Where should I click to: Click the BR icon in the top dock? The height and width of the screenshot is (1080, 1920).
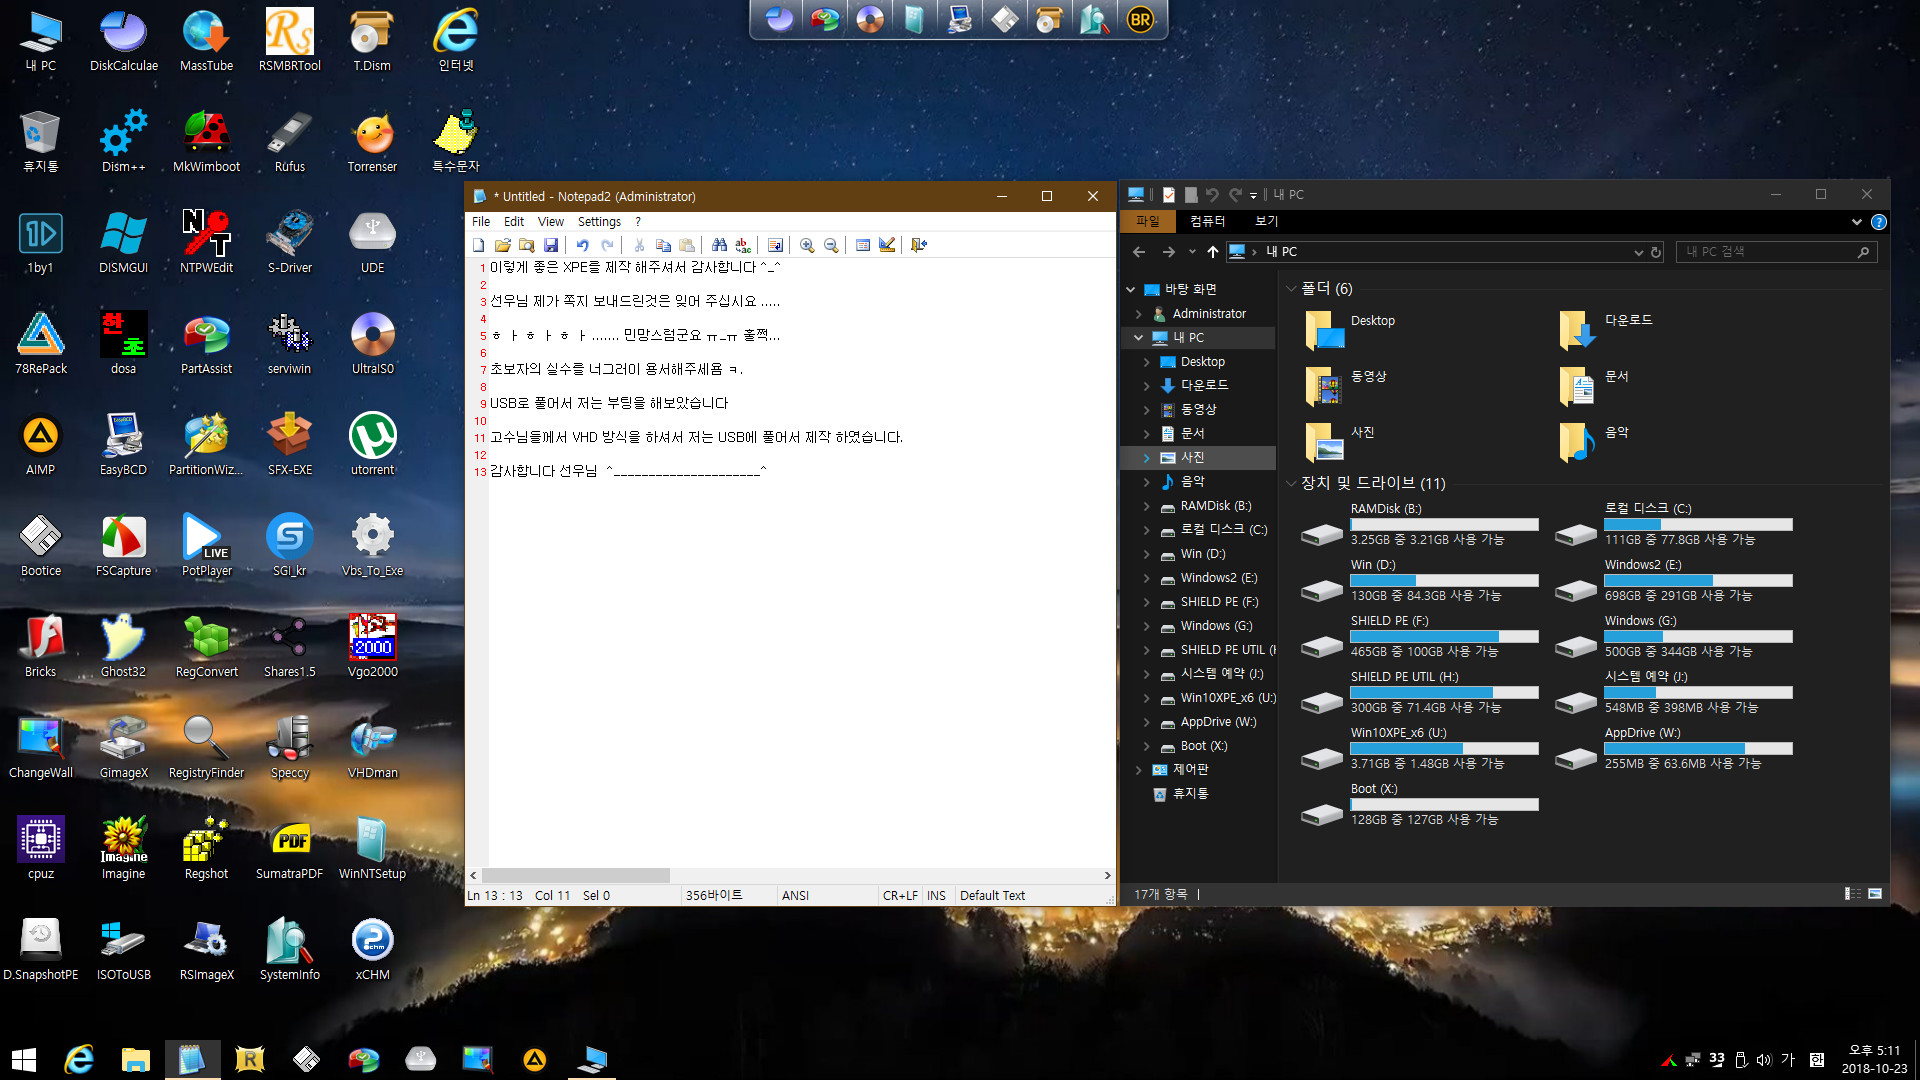[1140, 19]
